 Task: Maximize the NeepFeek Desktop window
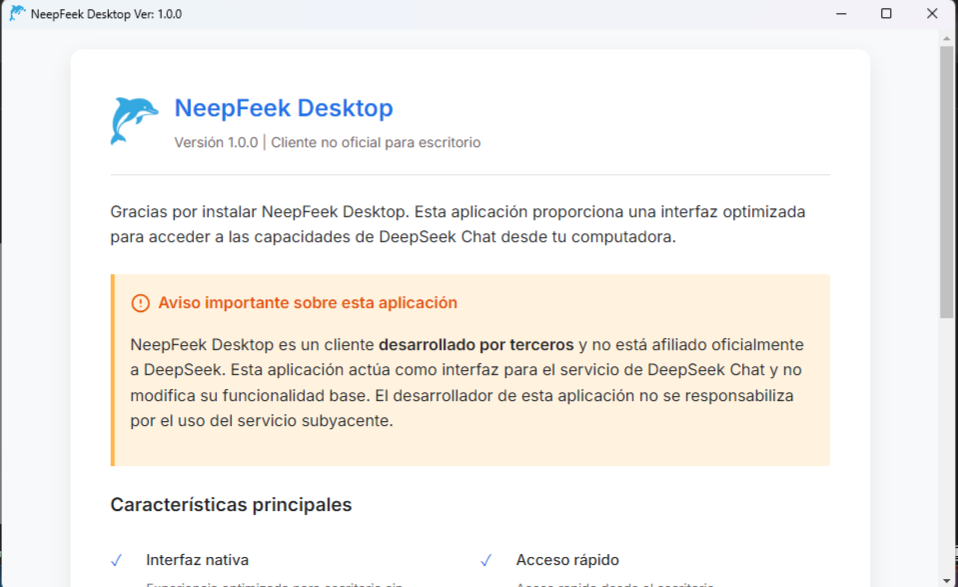pos(886,13)
